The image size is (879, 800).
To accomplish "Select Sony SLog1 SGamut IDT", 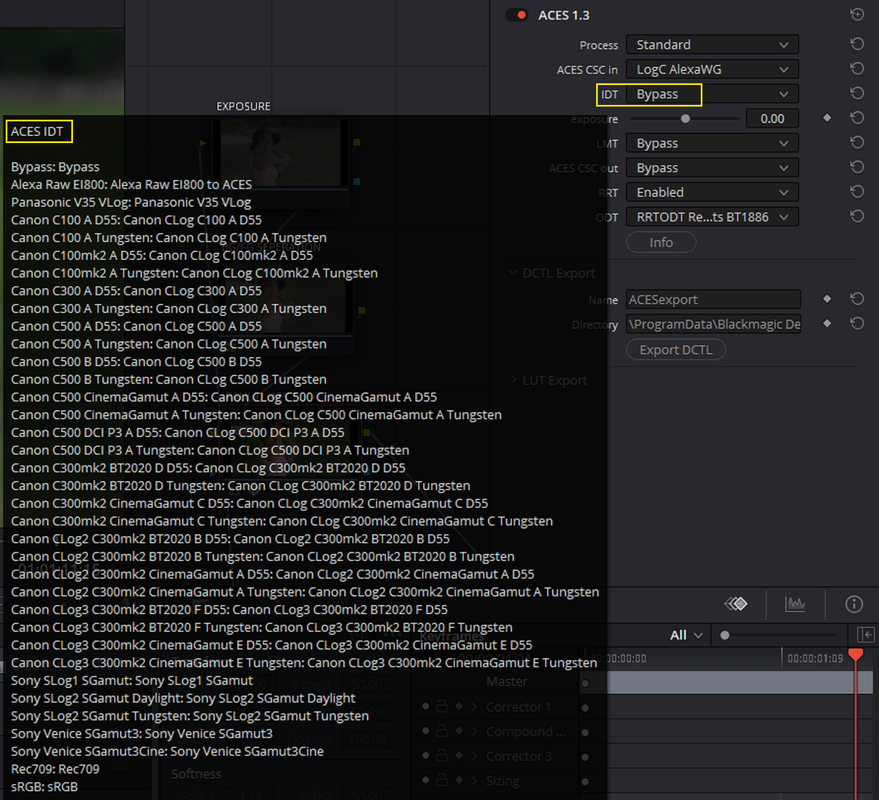I will [x=132, y=681].
